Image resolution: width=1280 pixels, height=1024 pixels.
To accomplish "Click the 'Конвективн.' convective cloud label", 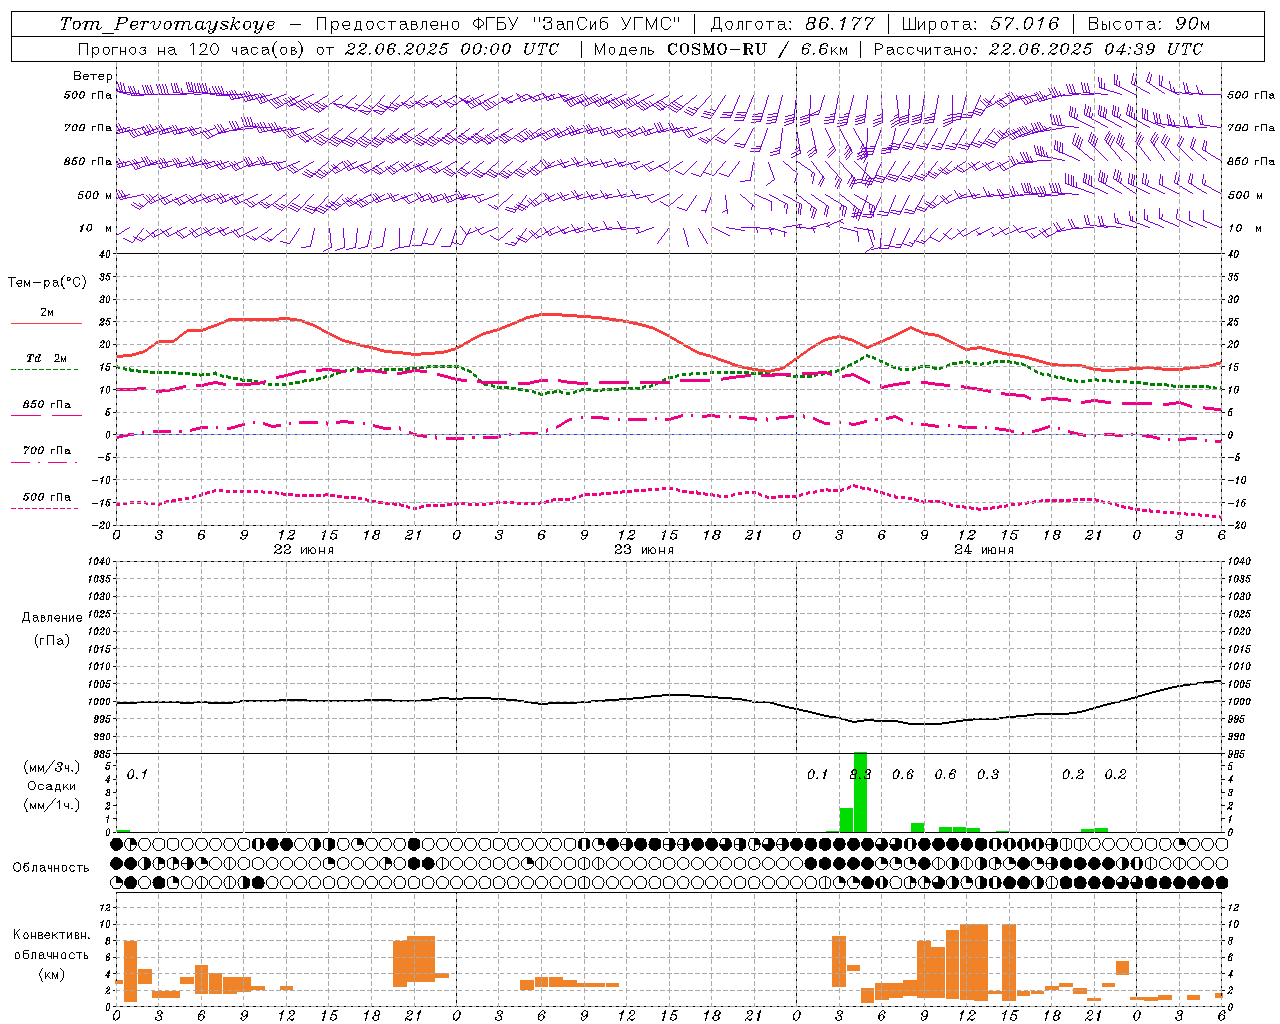I will pyautogui.click(x=52, y=935).
